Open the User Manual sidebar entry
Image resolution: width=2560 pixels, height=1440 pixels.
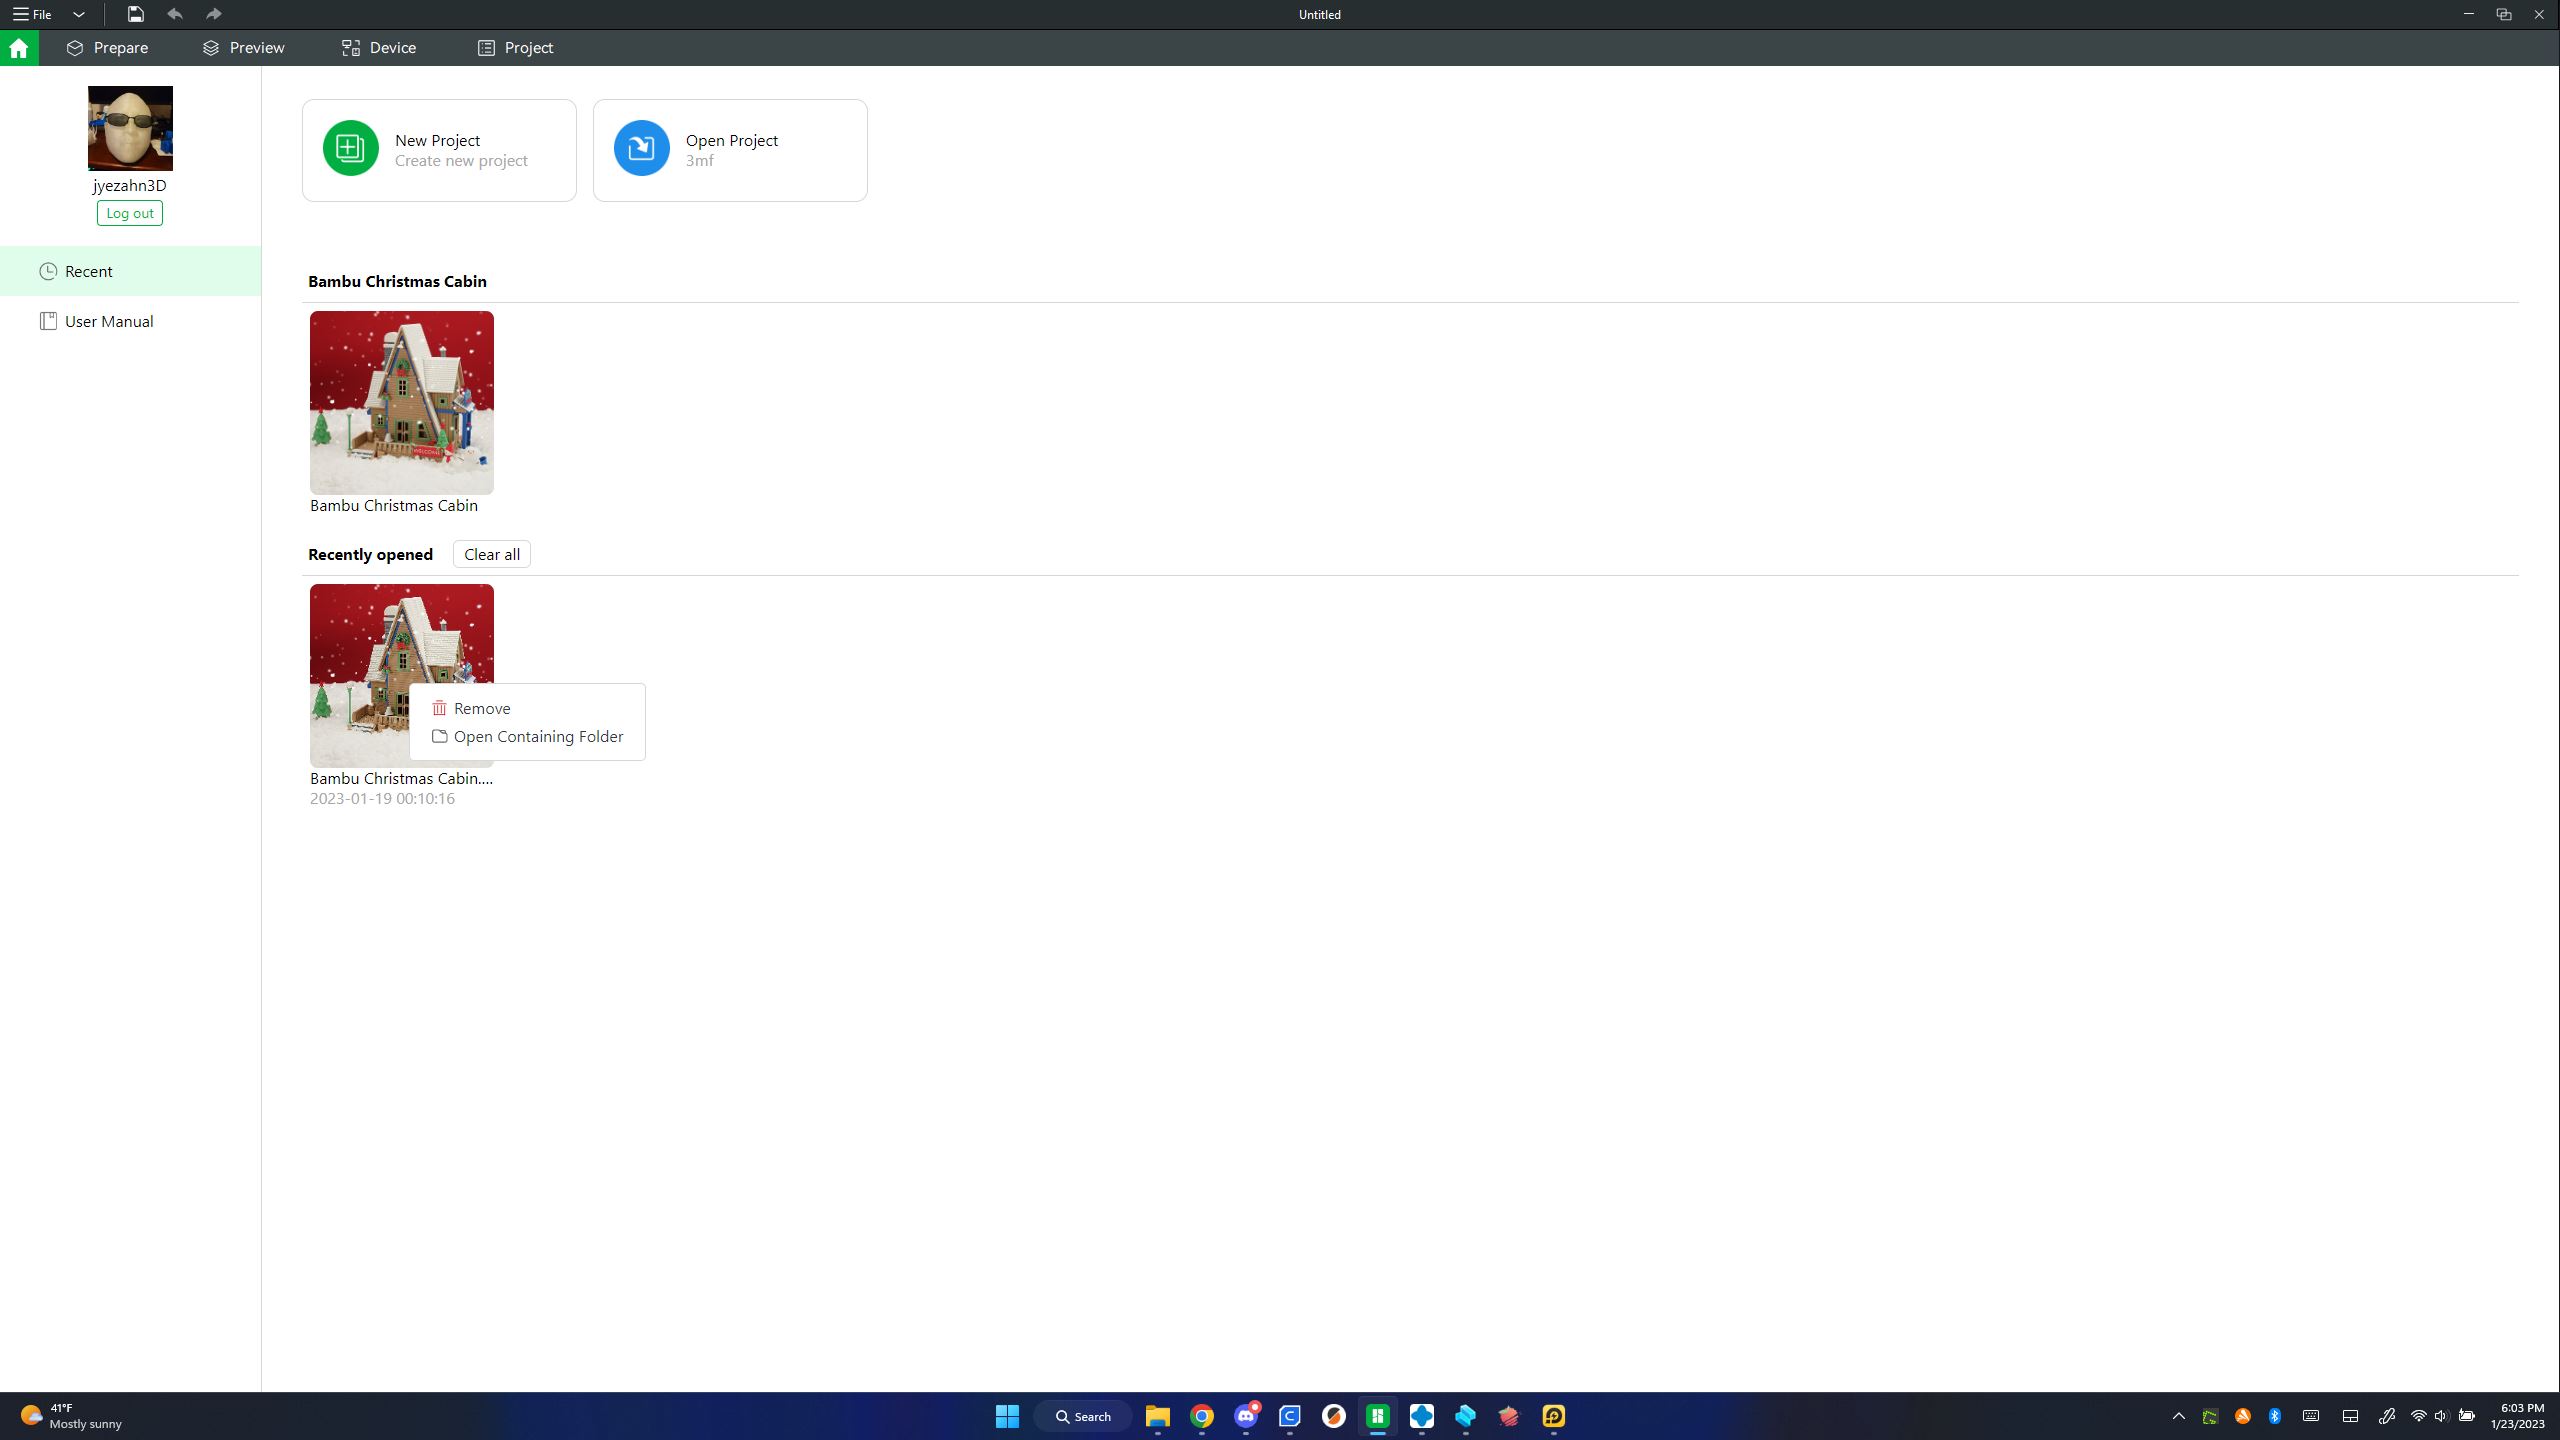click(130, 321)
